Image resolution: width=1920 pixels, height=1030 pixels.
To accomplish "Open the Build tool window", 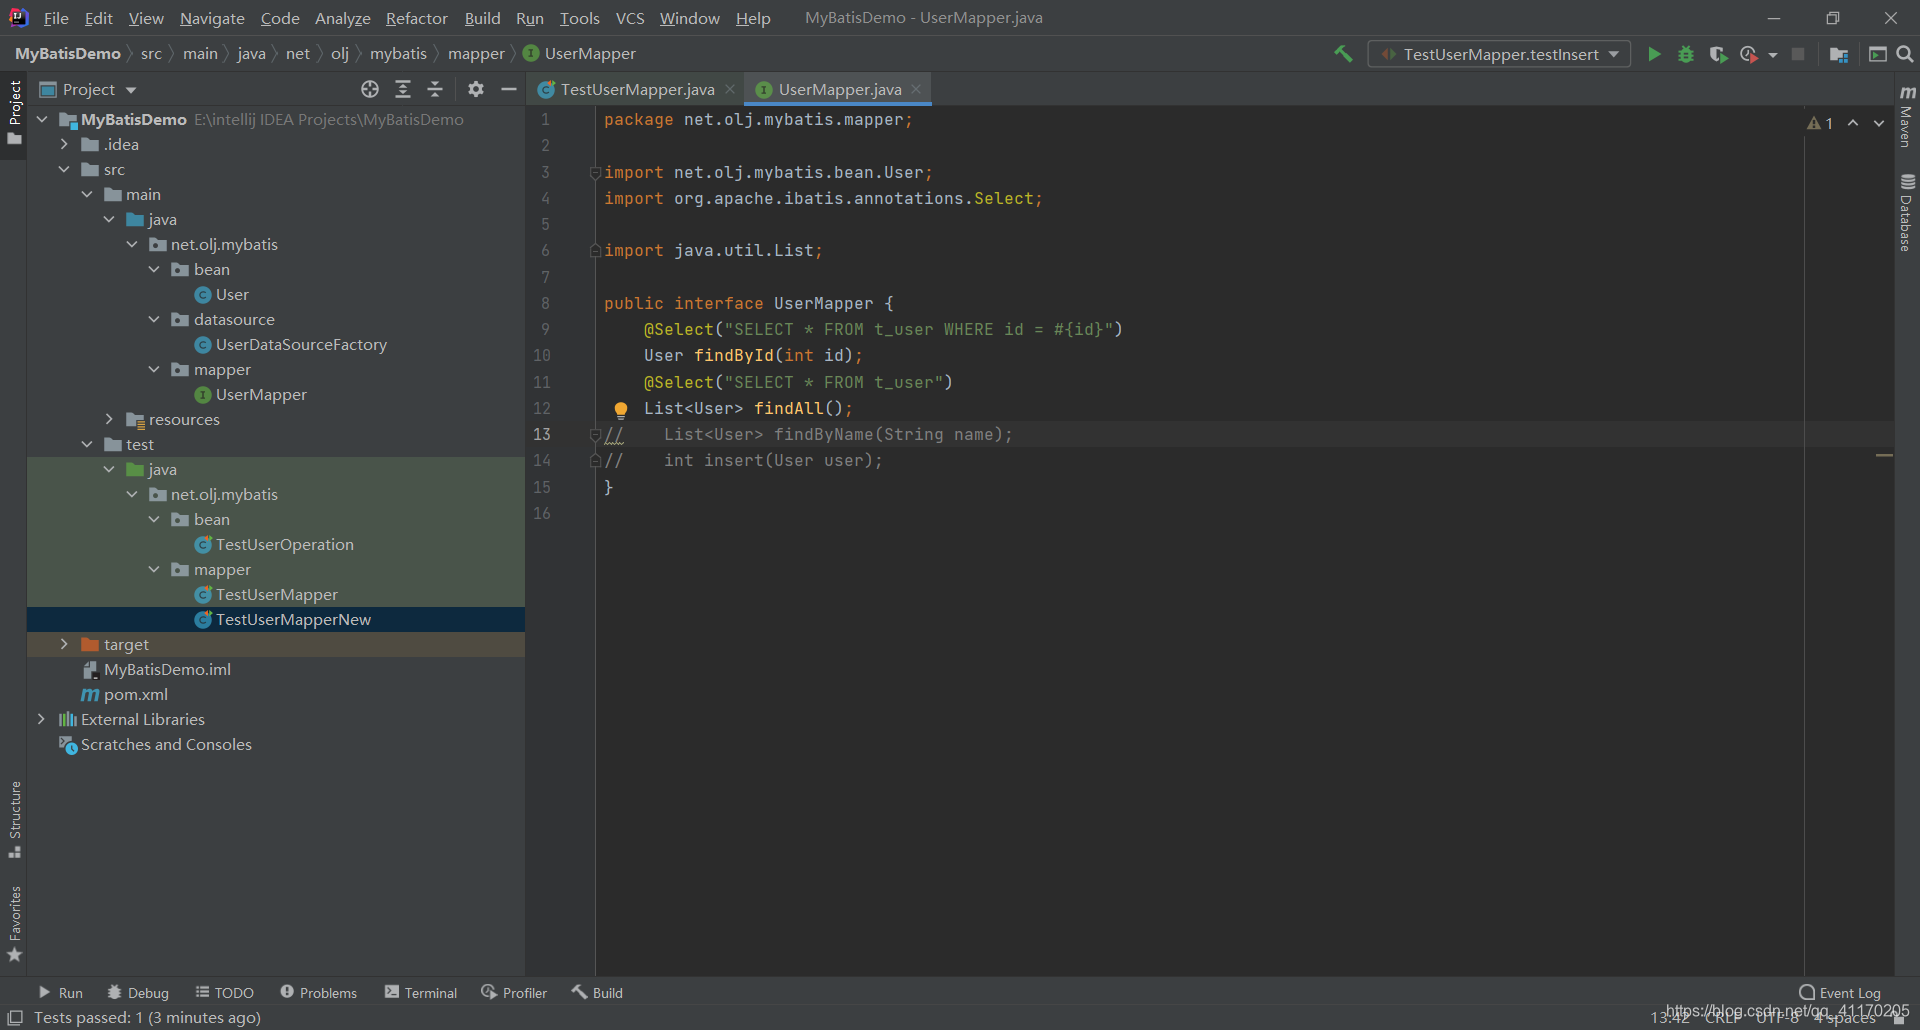I will 598,992.
